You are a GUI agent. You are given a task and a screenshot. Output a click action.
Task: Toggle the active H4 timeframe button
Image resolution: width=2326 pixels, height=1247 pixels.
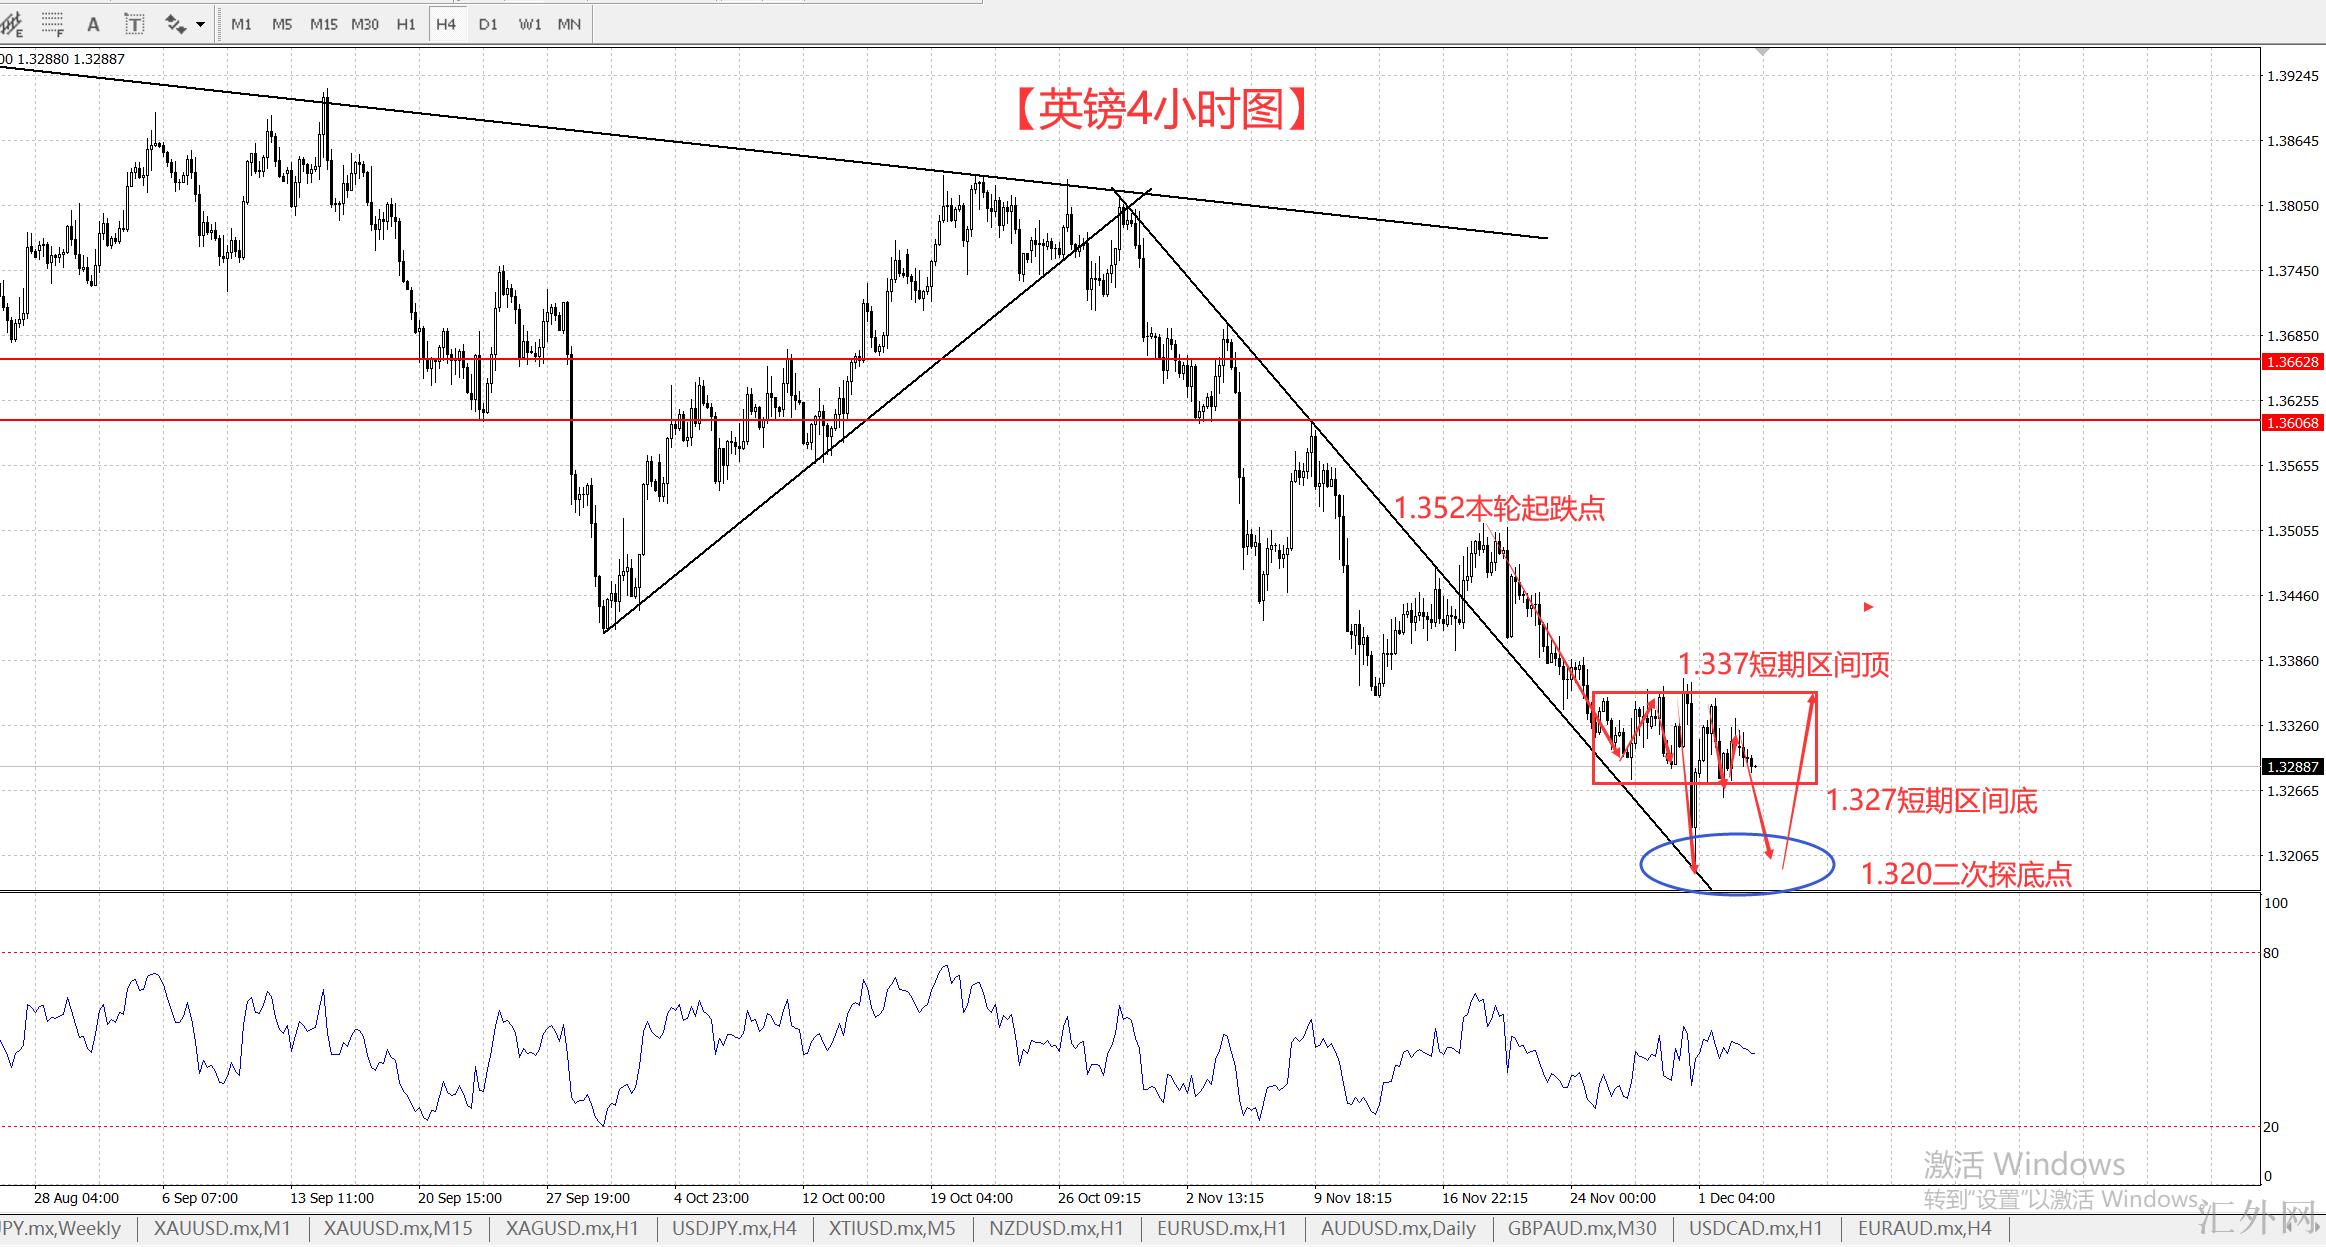pyautogui.click(x=446, y=24)
